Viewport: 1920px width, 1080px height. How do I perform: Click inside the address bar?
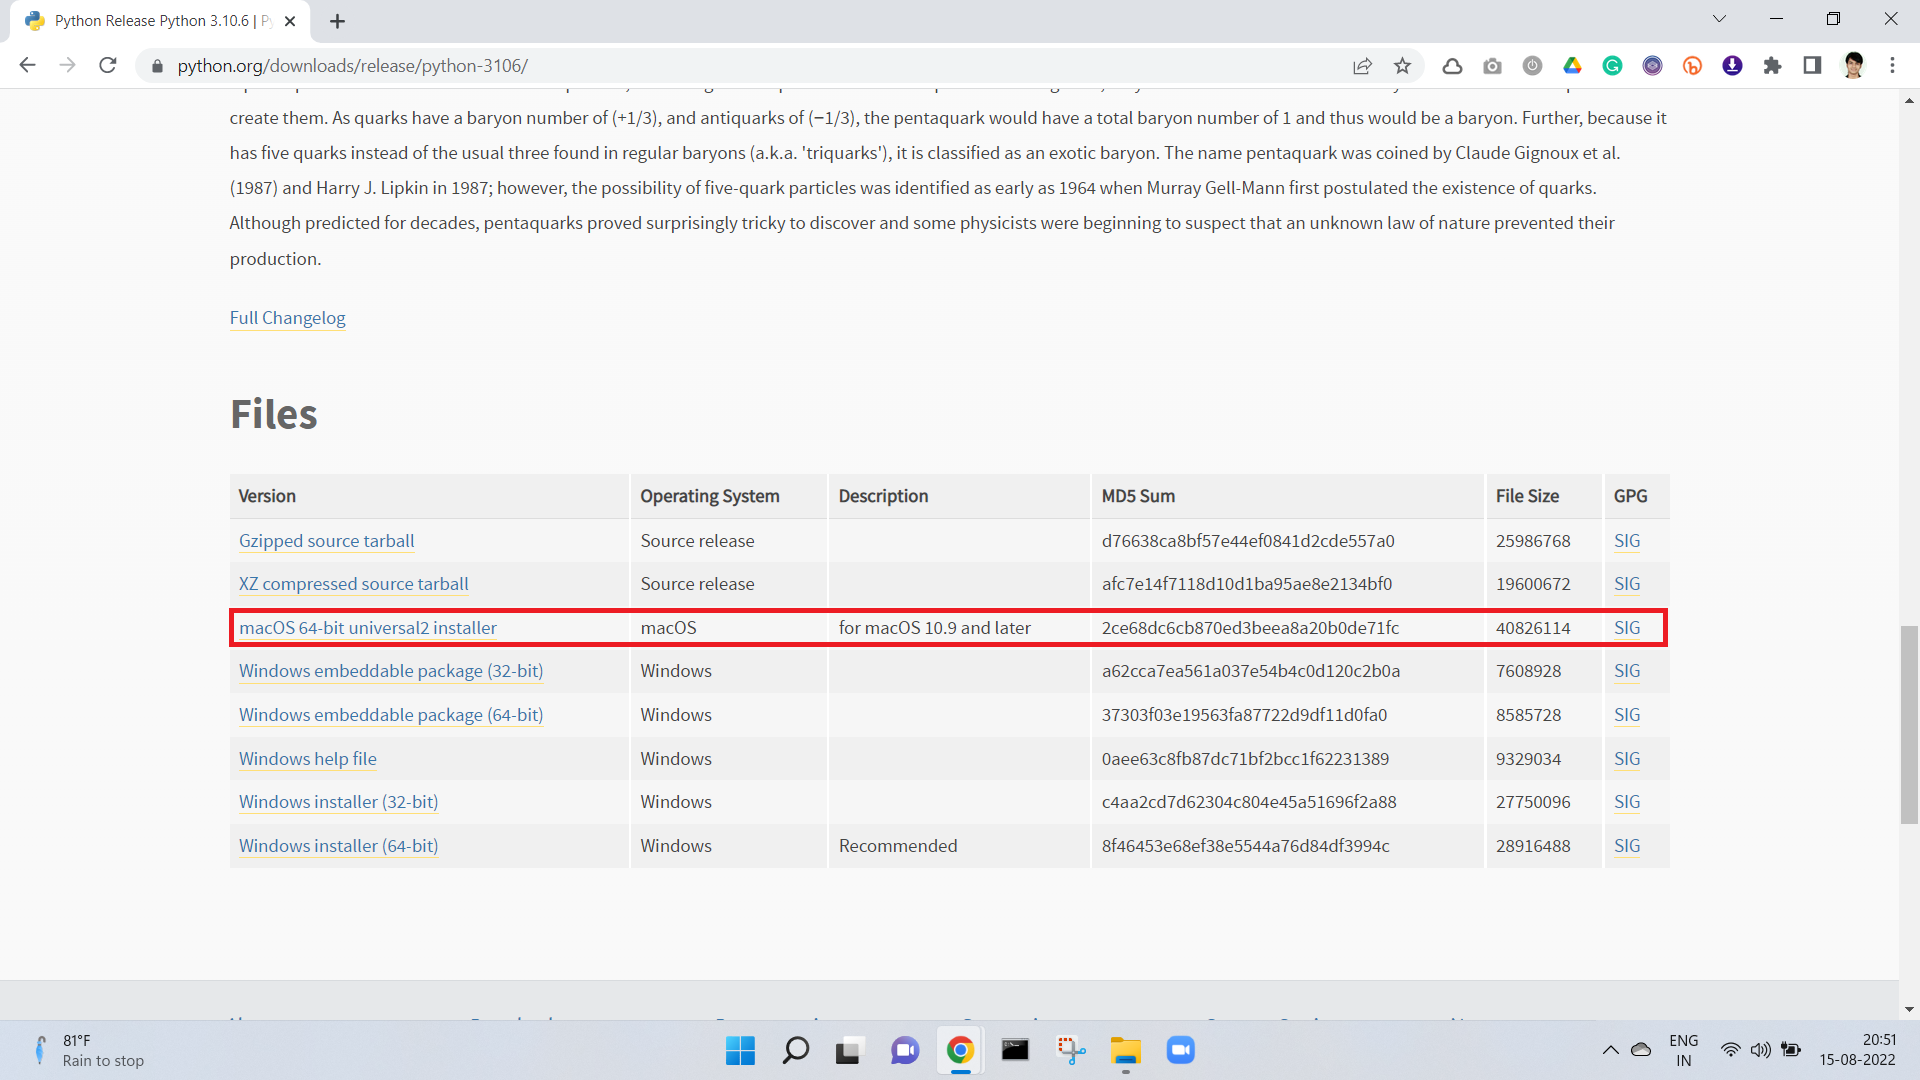(x=700, y=66)
